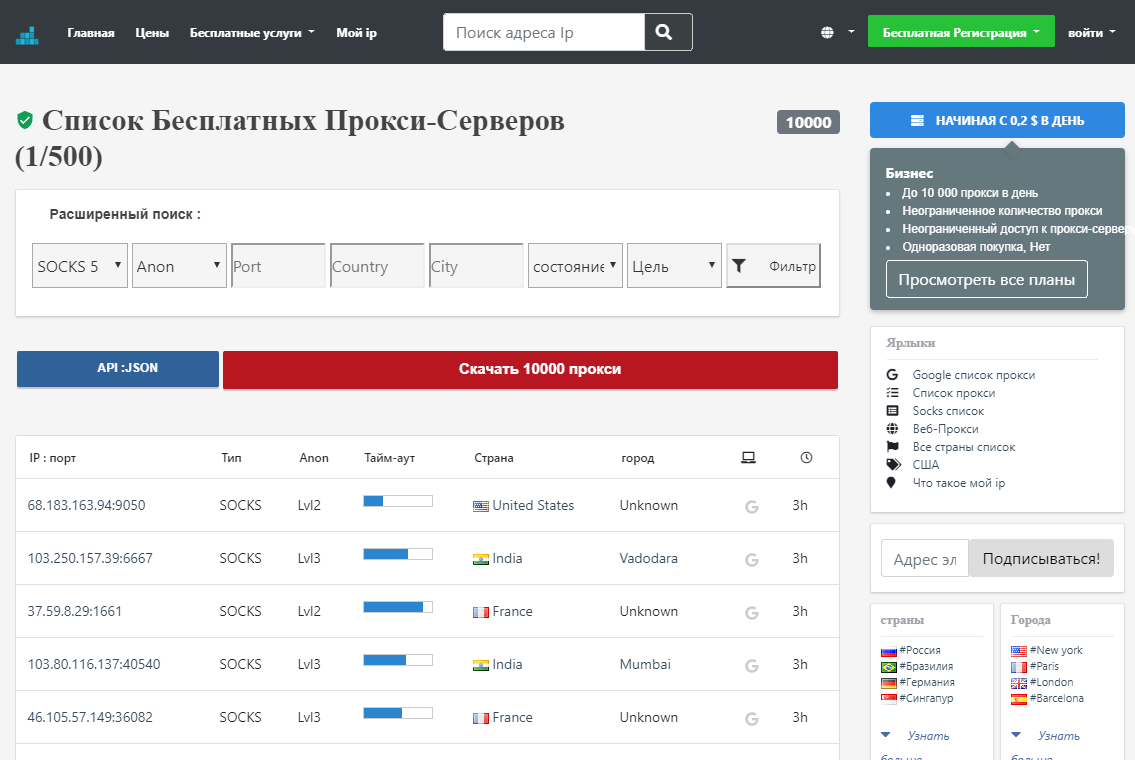This screenshot has height=760, width=1135.
Task: Click Vadodara city cell
Action: [649, 558]
